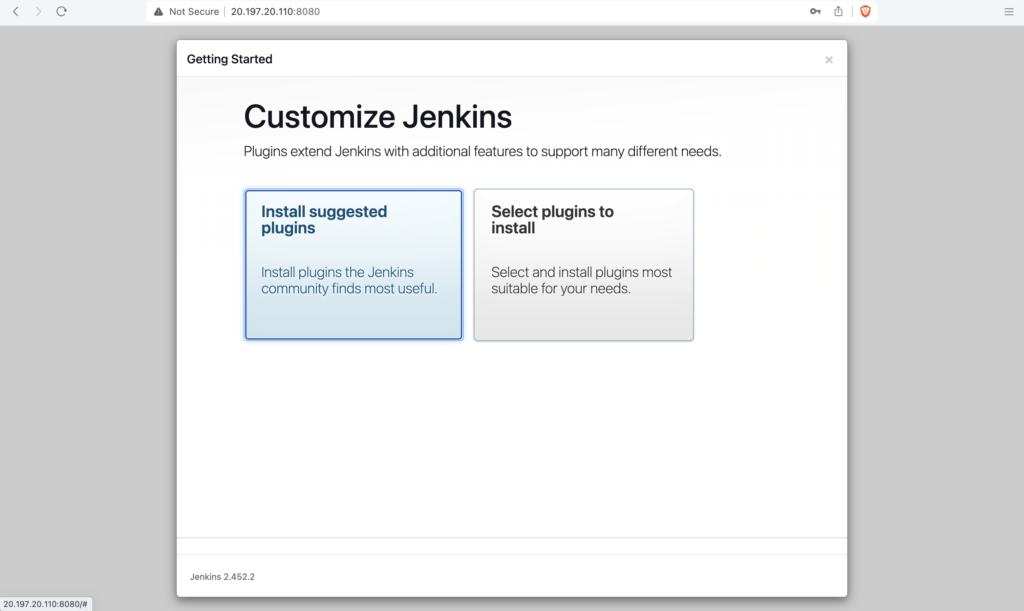Click the 'Plugins extend Jenkins' description text
This screenshot has width=1024, height=611.
click(x=482, y=151)
